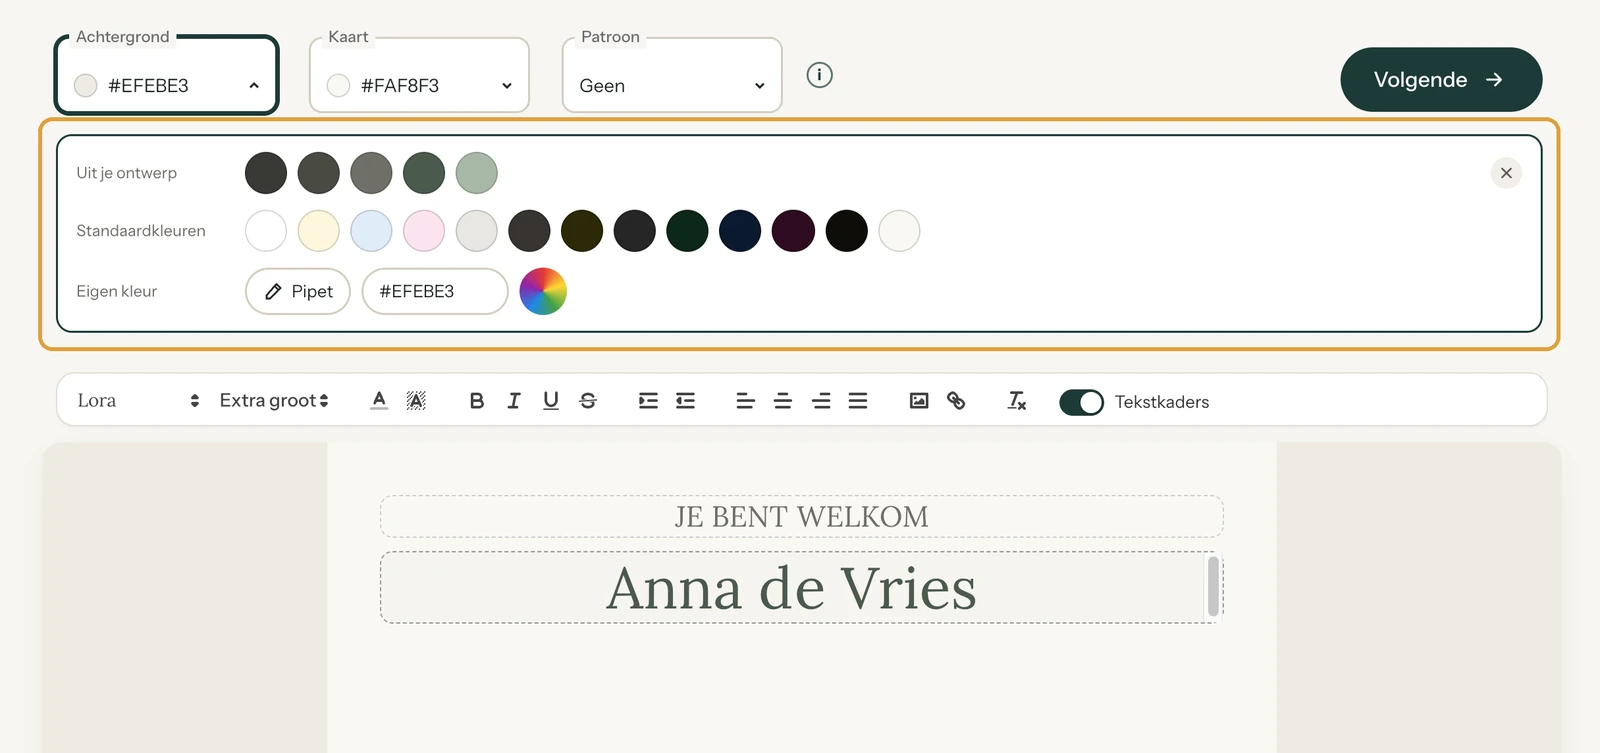Select the dark forest green standard swatch

click(688, 231)
